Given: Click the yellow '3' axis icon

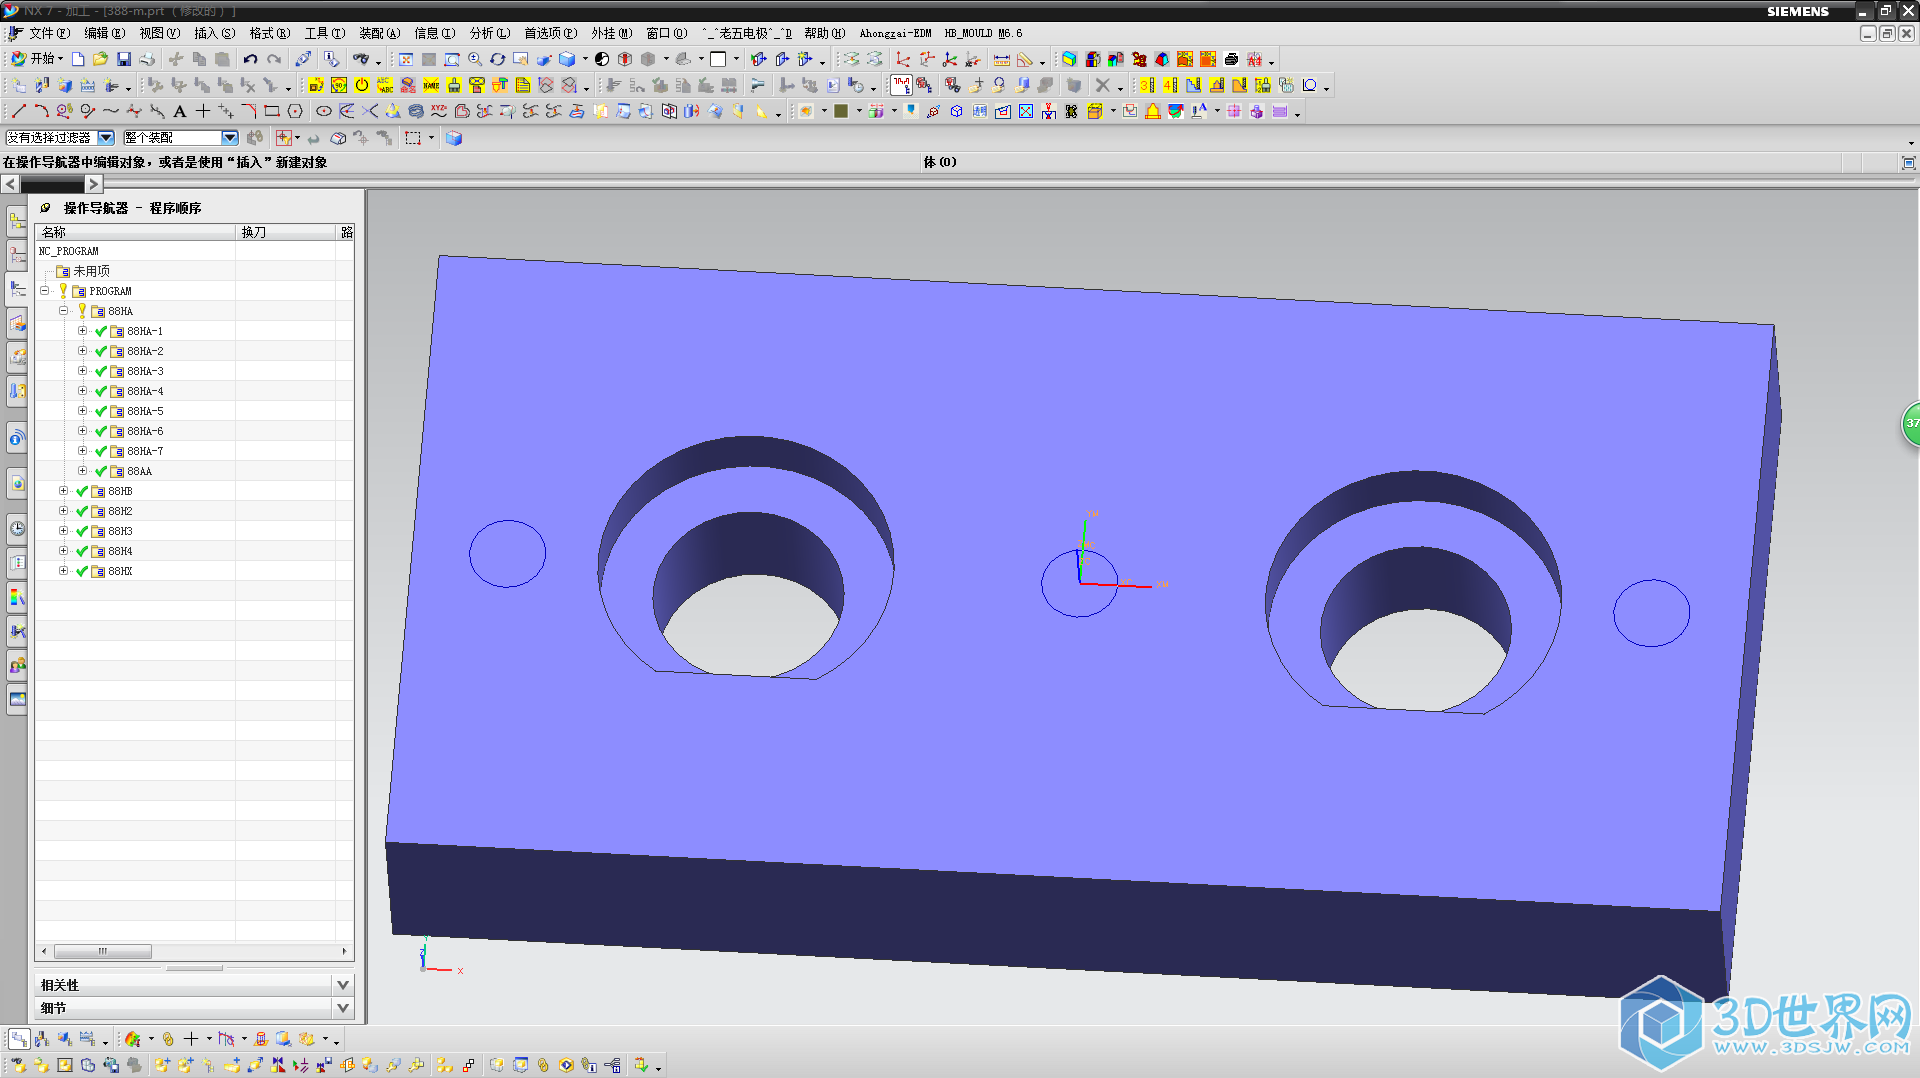Looking at the screenshot, I should point(1147,85).
